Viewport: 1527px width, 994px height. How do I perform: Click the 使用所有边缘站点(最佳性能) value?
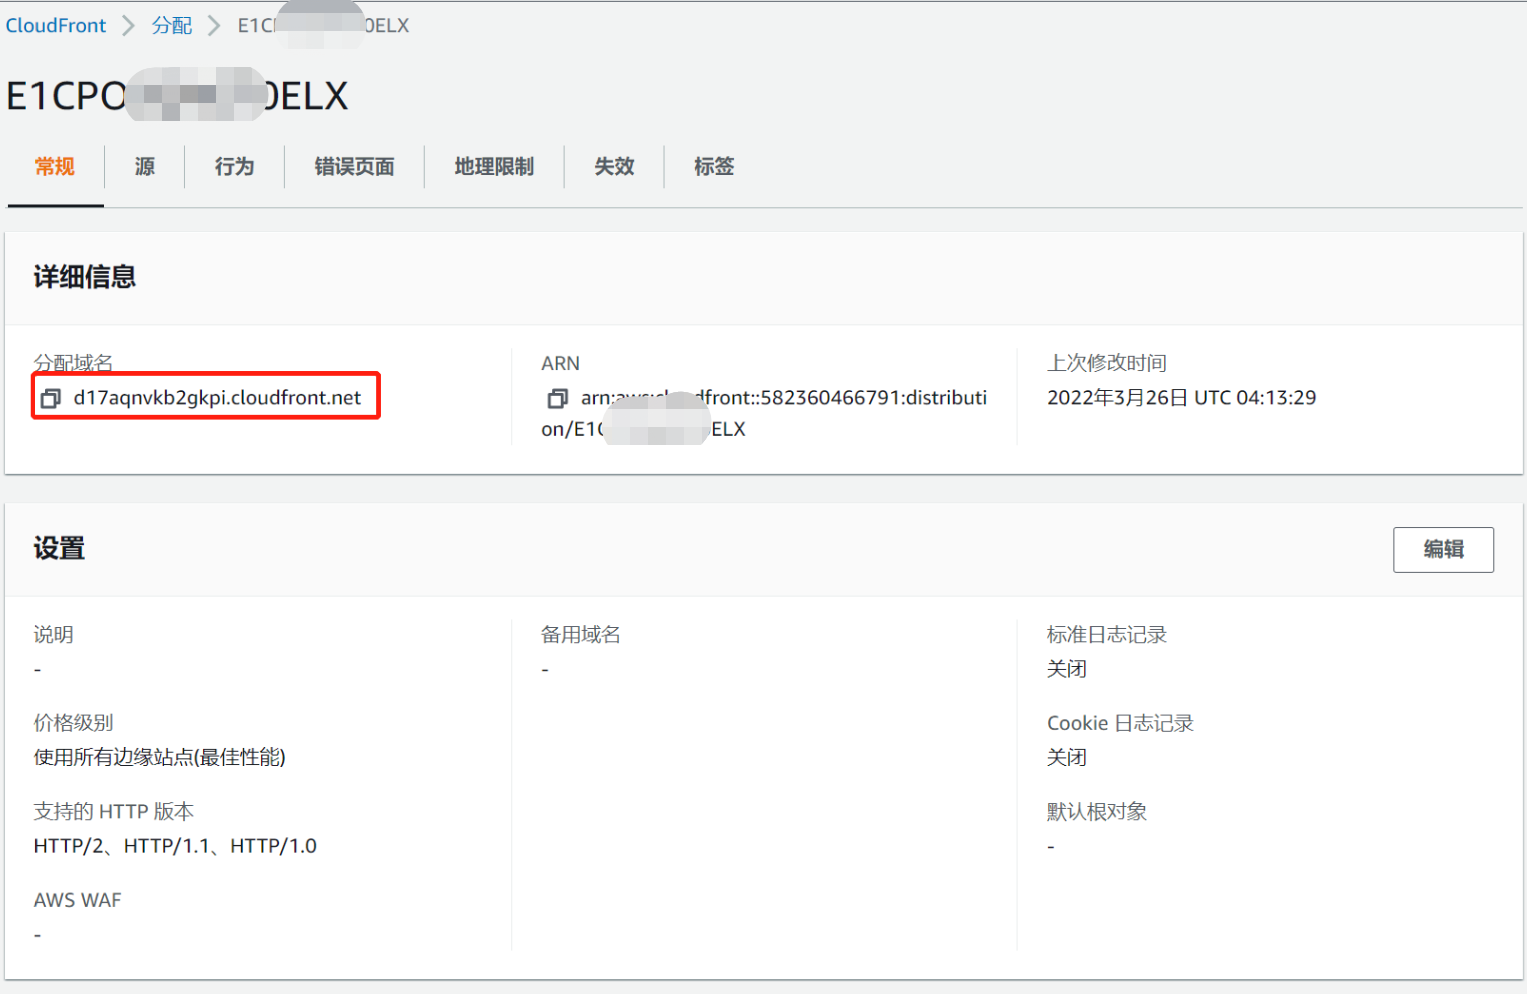click(160, 757)
